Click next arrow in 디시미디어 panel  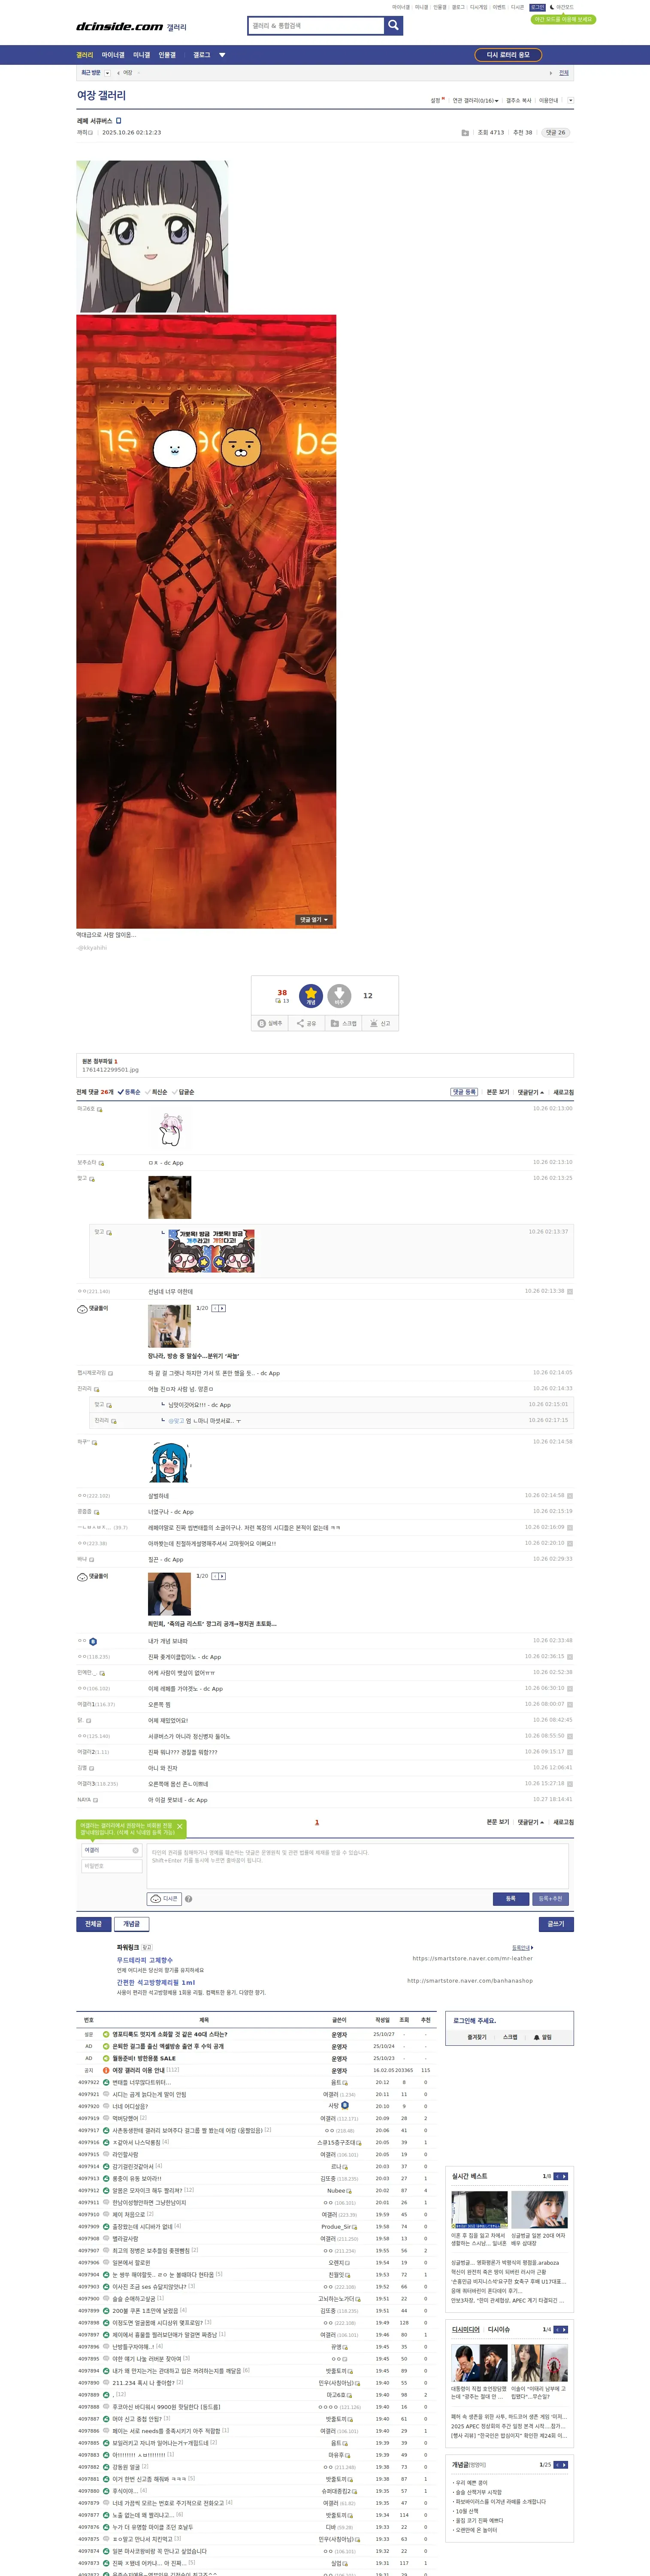point(565,2329)
